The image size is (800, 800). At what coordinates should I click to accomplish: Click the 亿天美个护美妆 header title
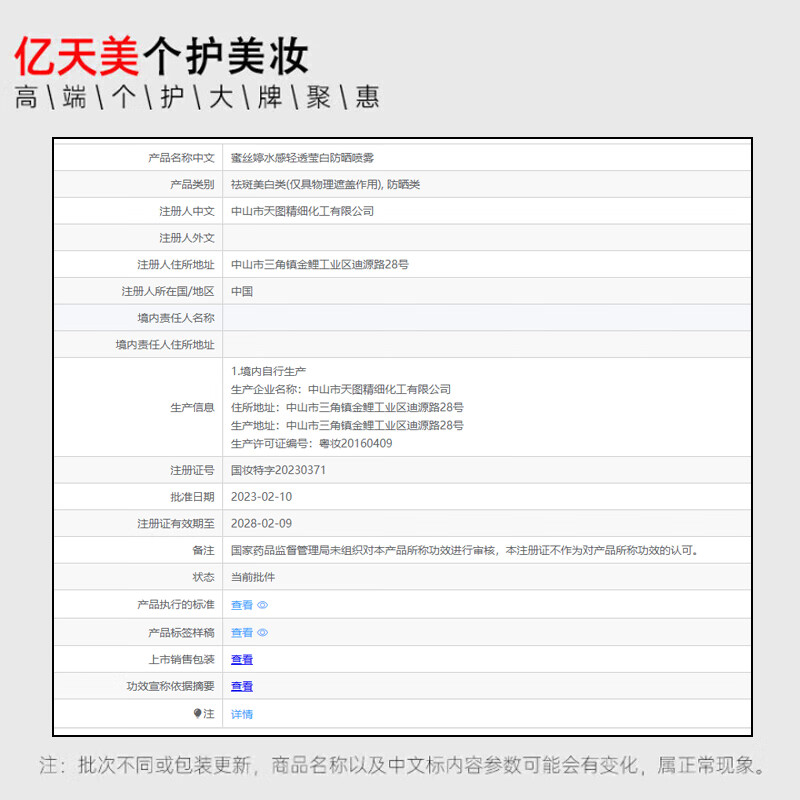[x=161, y=56]
